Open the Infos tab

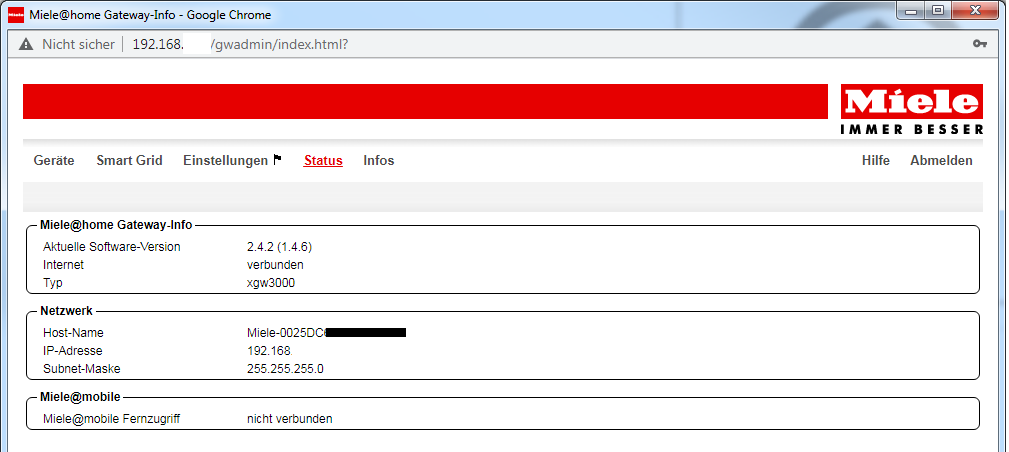point(379,161)
